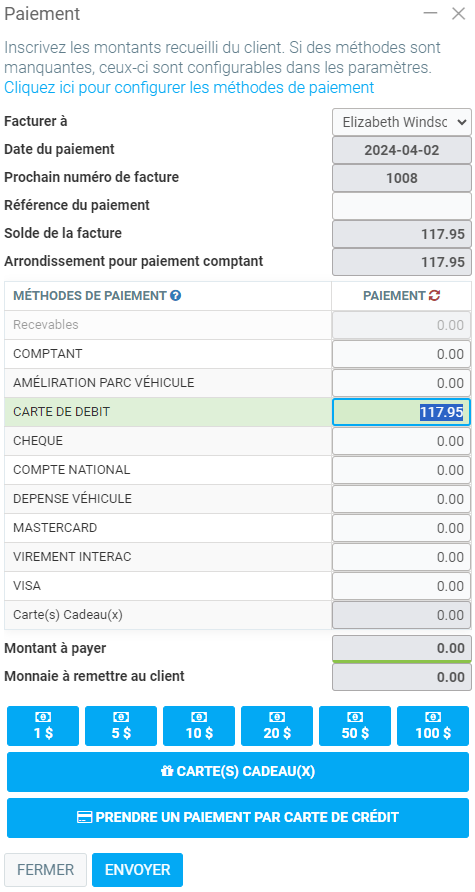
Task: Add a 1 $ cash bill
Action: (43, 726)
